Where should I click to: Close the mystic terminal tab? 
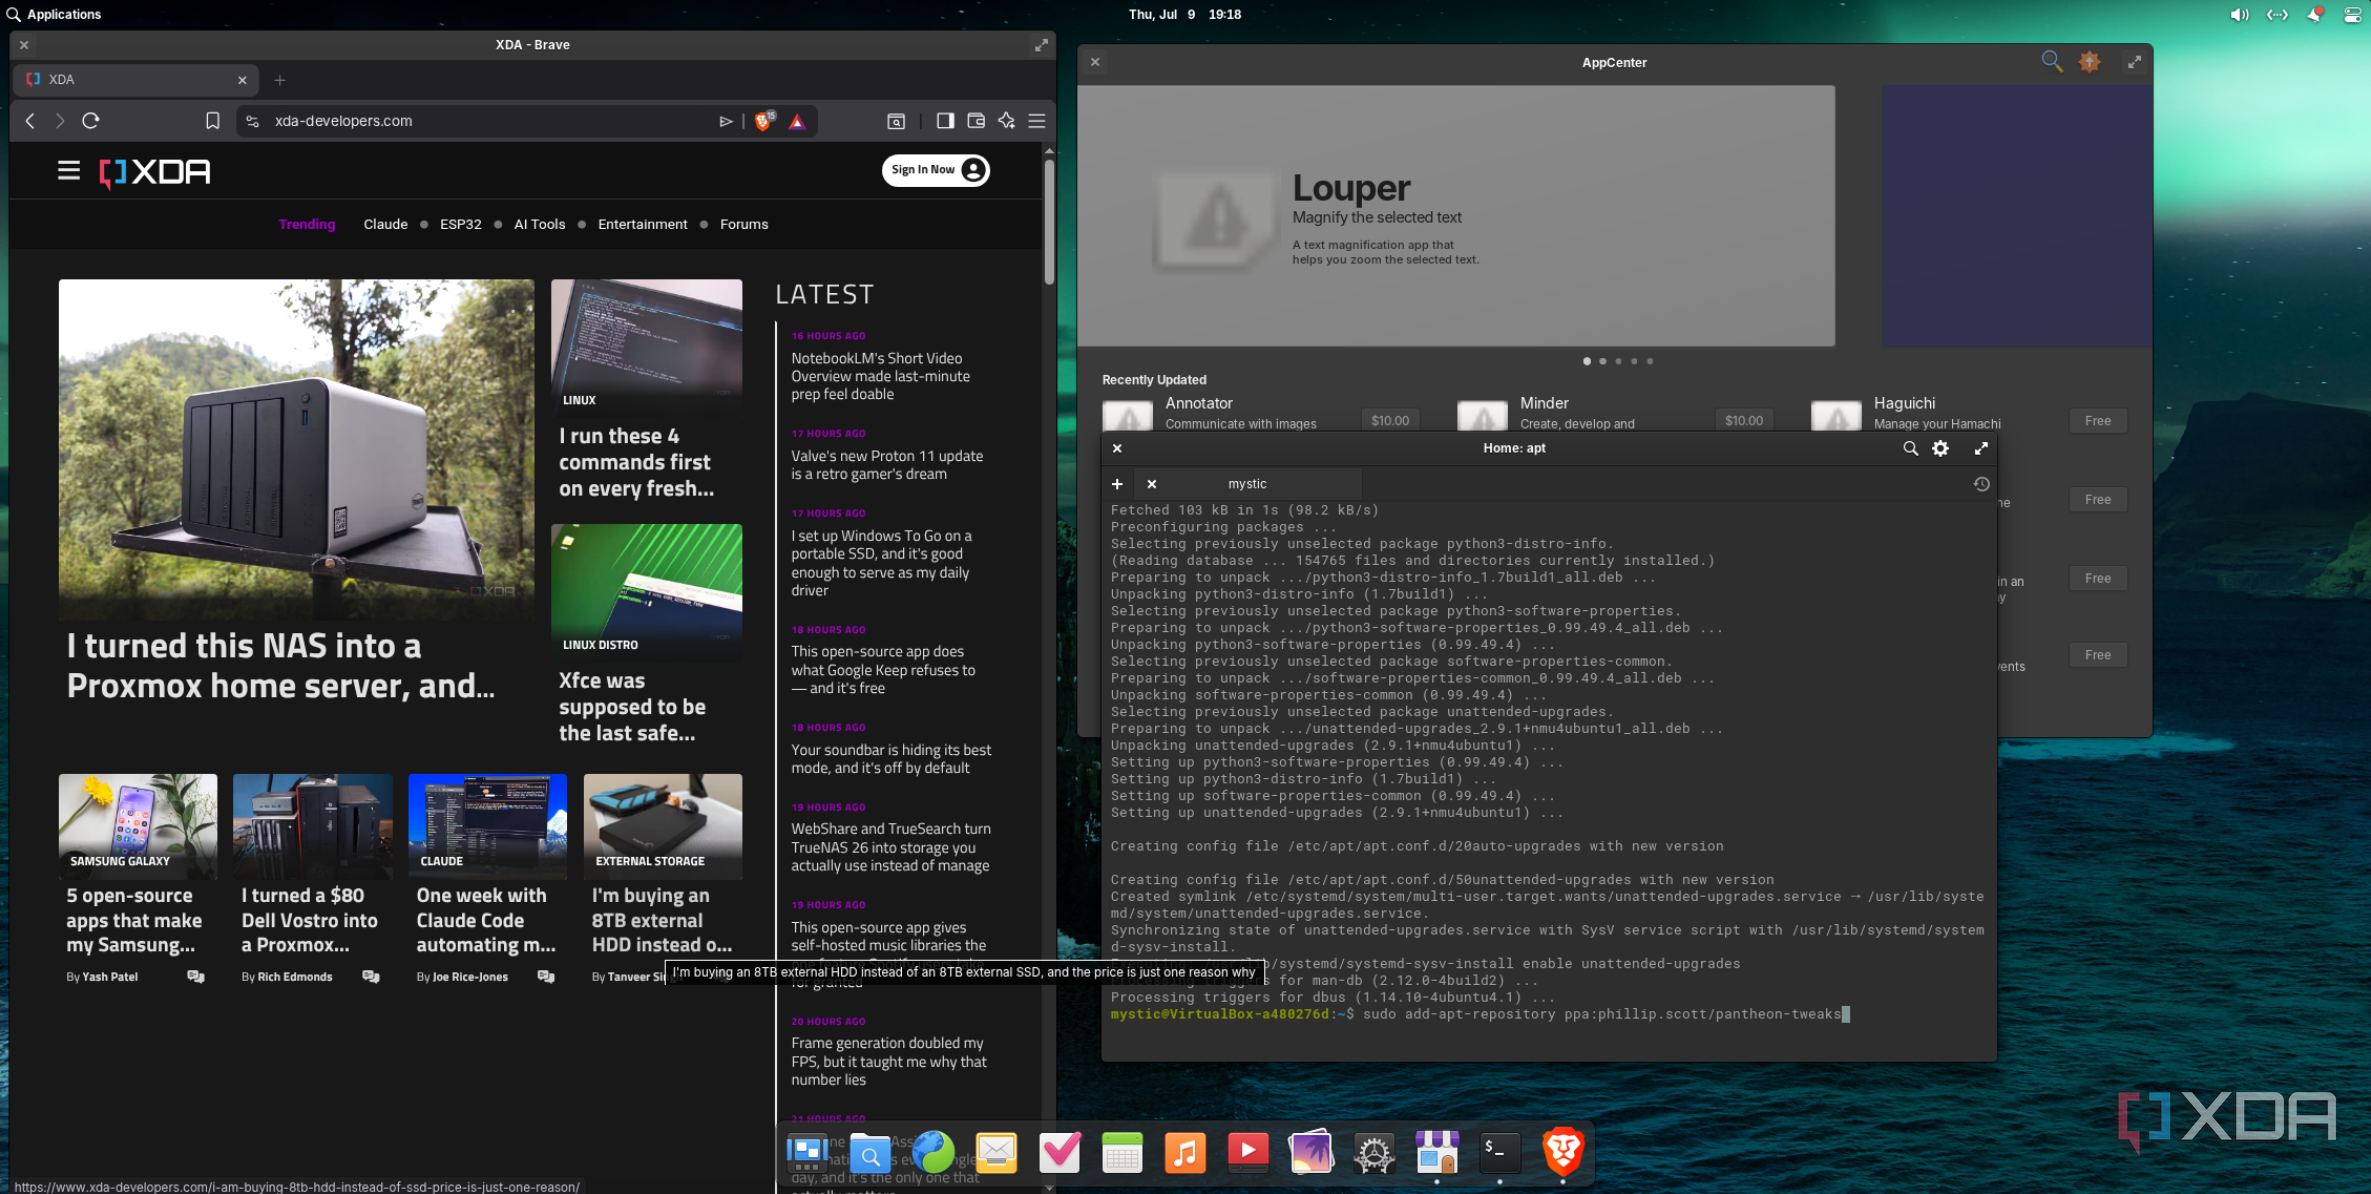click(1151, 484)
